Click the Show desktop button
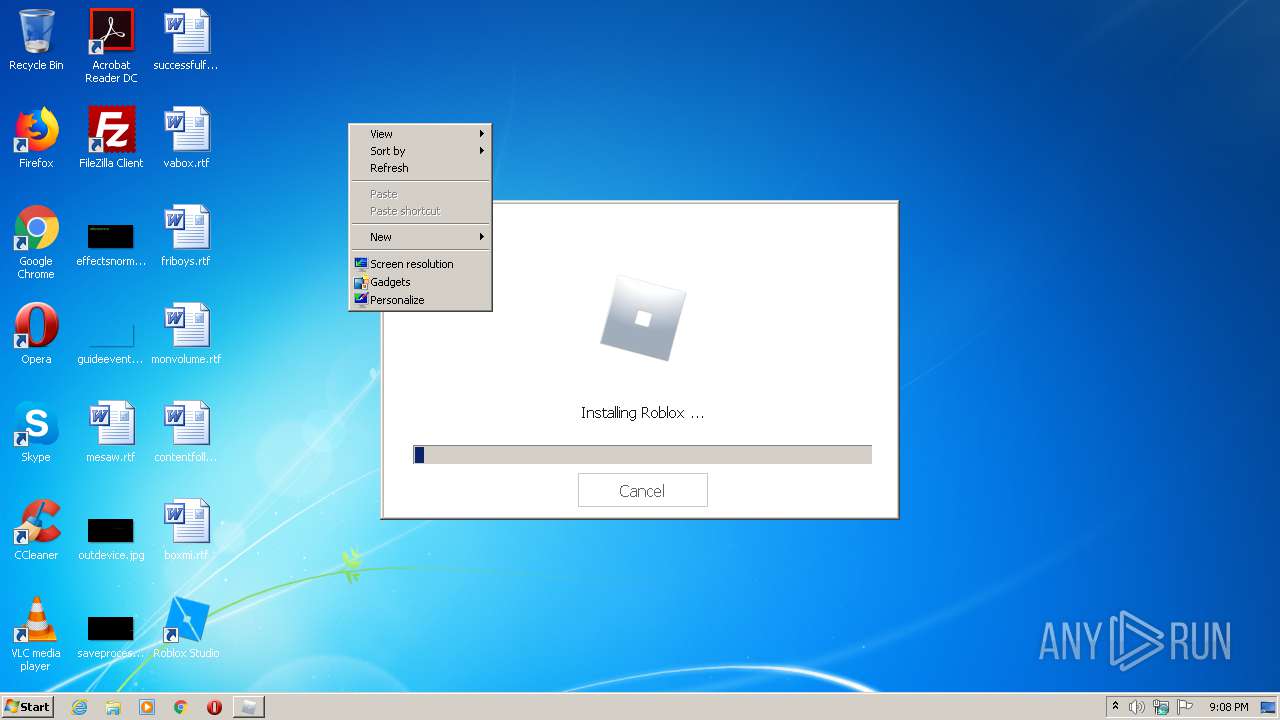Screen dimensions: 1280x720 [1268, 707]
